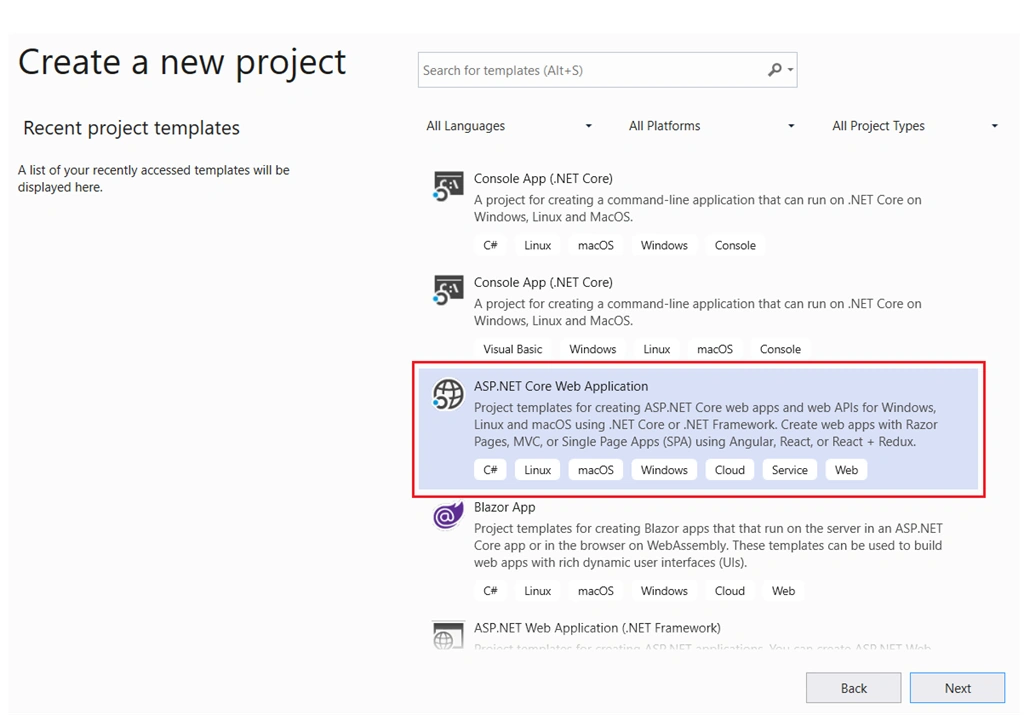This screenshot has width=1024, height=715.
Task: Select the Blazor App template title
Action: click(x=504, y=507)
